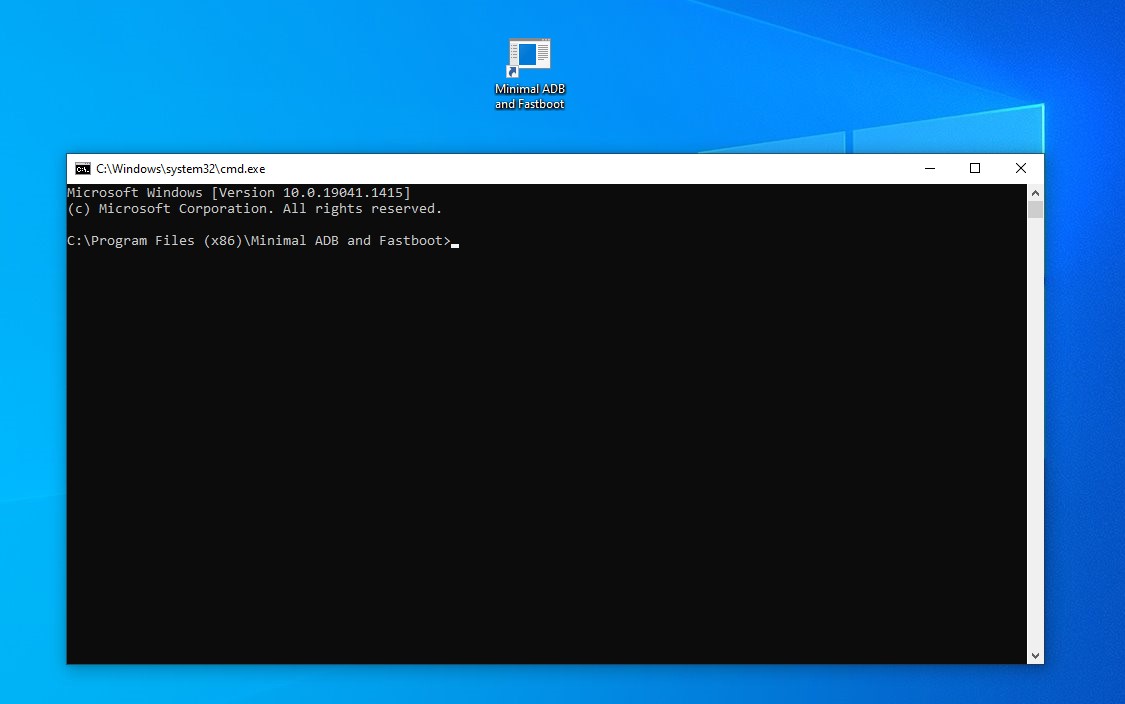The height and width of the screenshot is (704, 1125).
Task: Click the Microsoft Windows version line
Action: coord(239,192)
